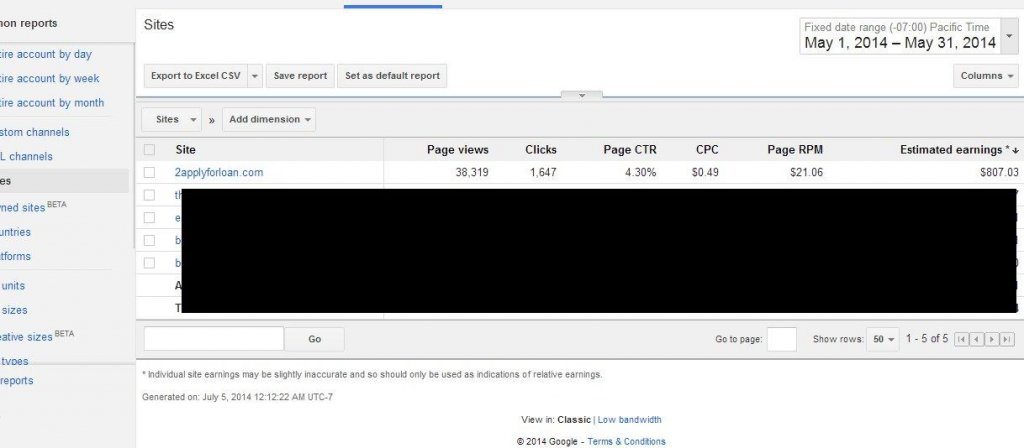Open Countries report in sidebar
The width and height of the screenshot is (1024, 448).
click(x=16, y=232)
